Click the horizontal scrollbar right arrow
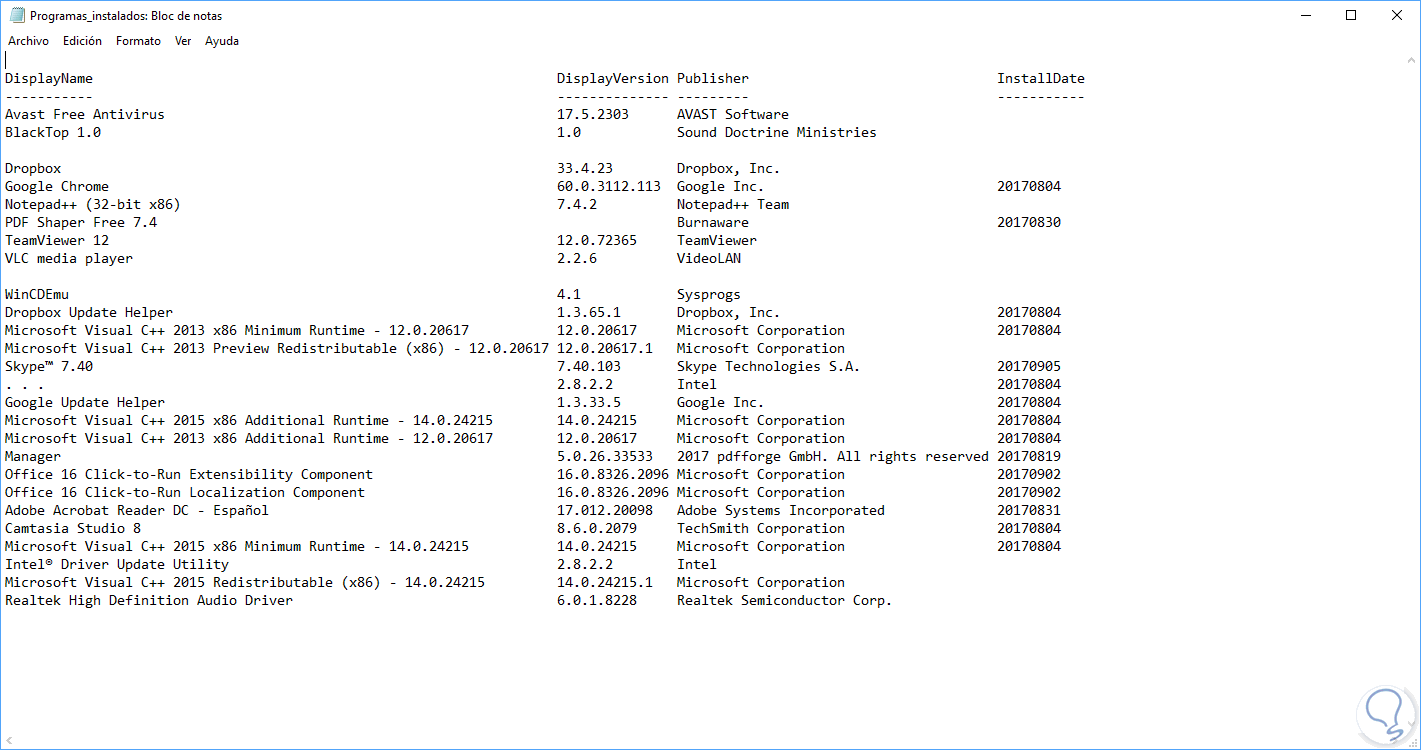The image size is (1421, 750). [x=1396, y=742]
